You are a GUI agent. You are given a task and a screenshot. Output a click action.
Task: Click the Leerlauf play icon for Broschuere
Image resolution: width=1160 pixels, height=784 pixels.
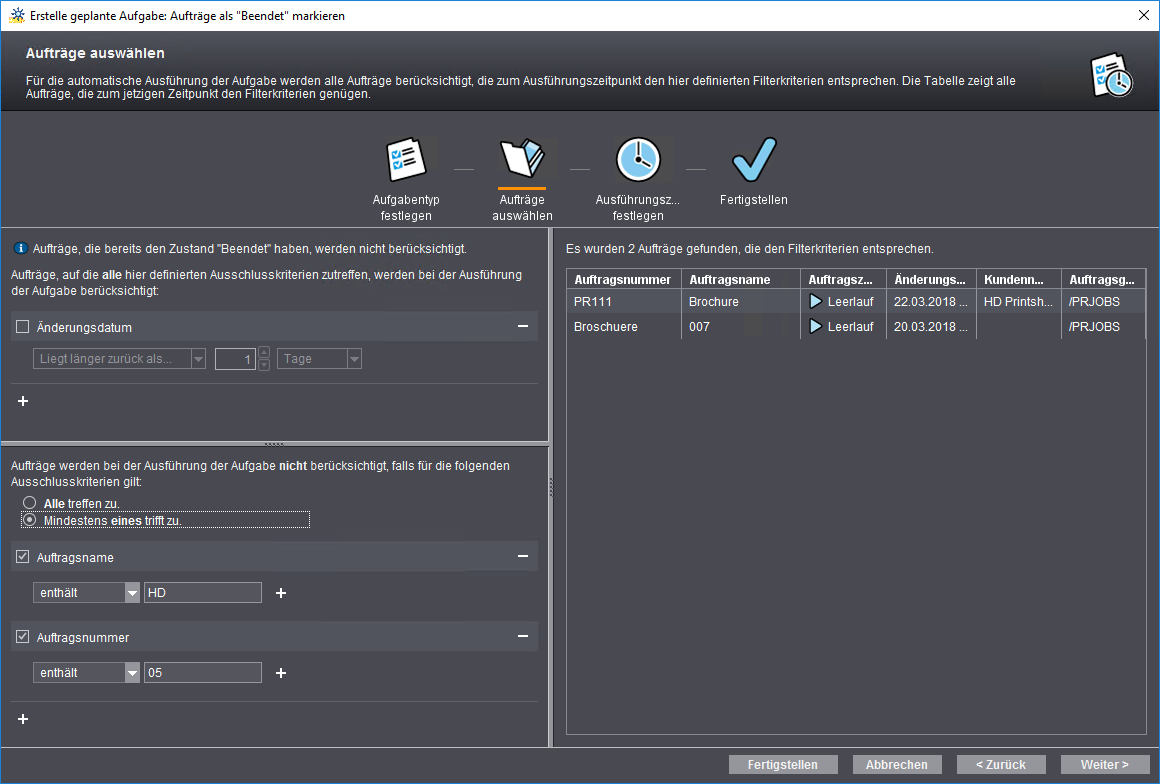point(816,326)
